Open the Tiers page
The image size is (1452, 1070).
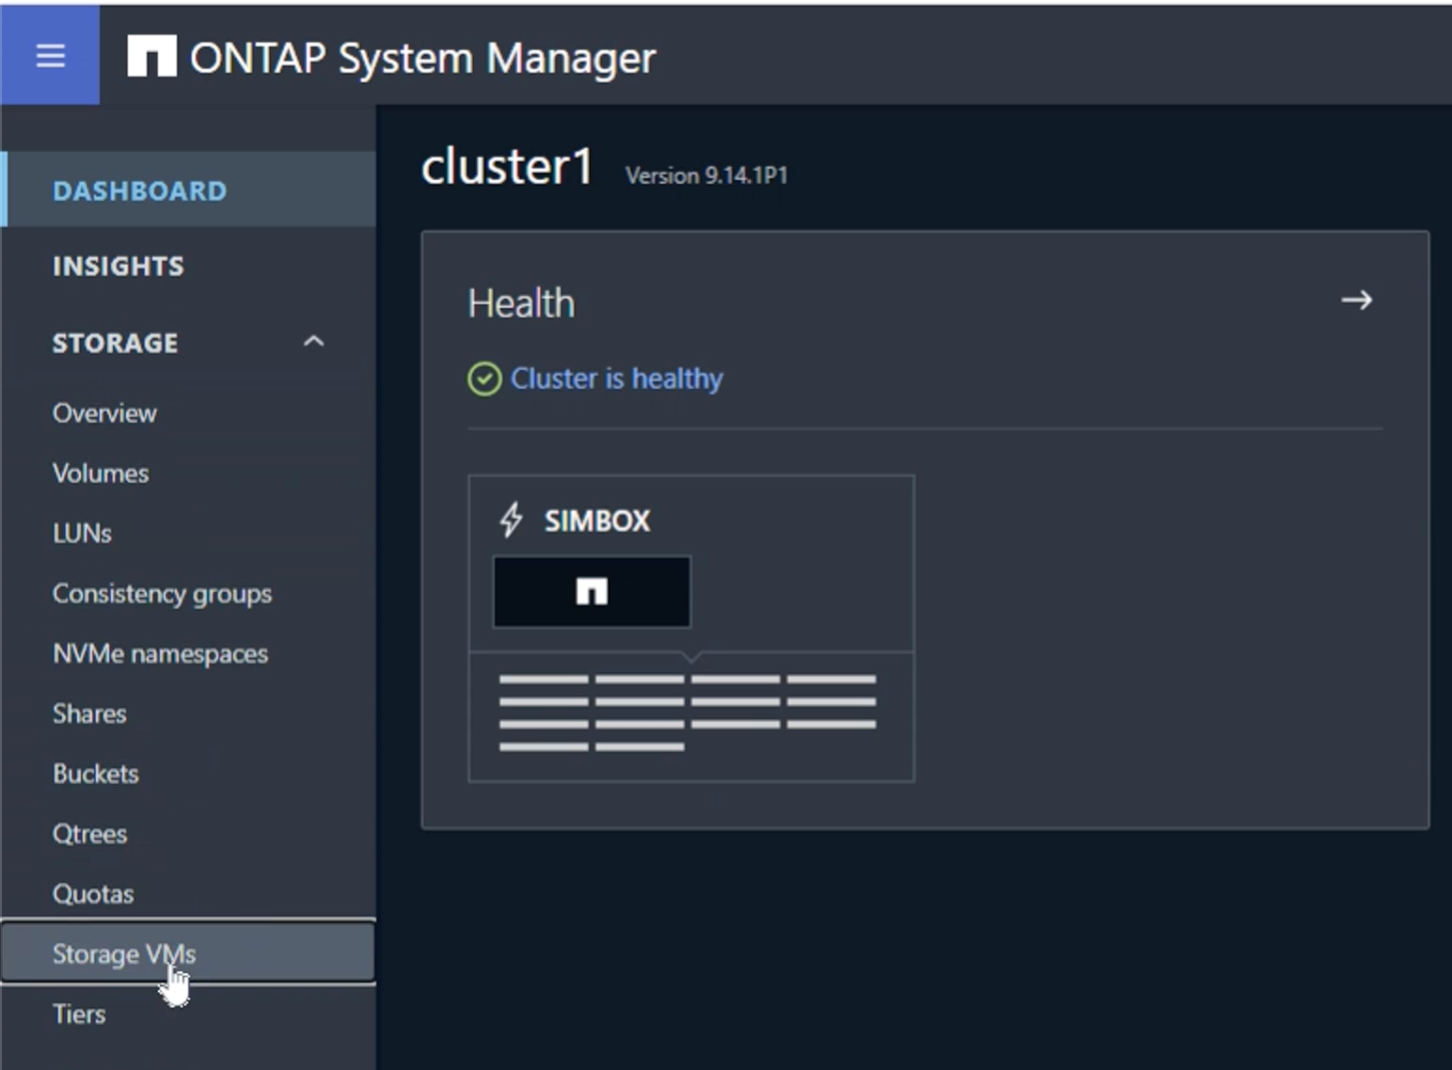79,1014
